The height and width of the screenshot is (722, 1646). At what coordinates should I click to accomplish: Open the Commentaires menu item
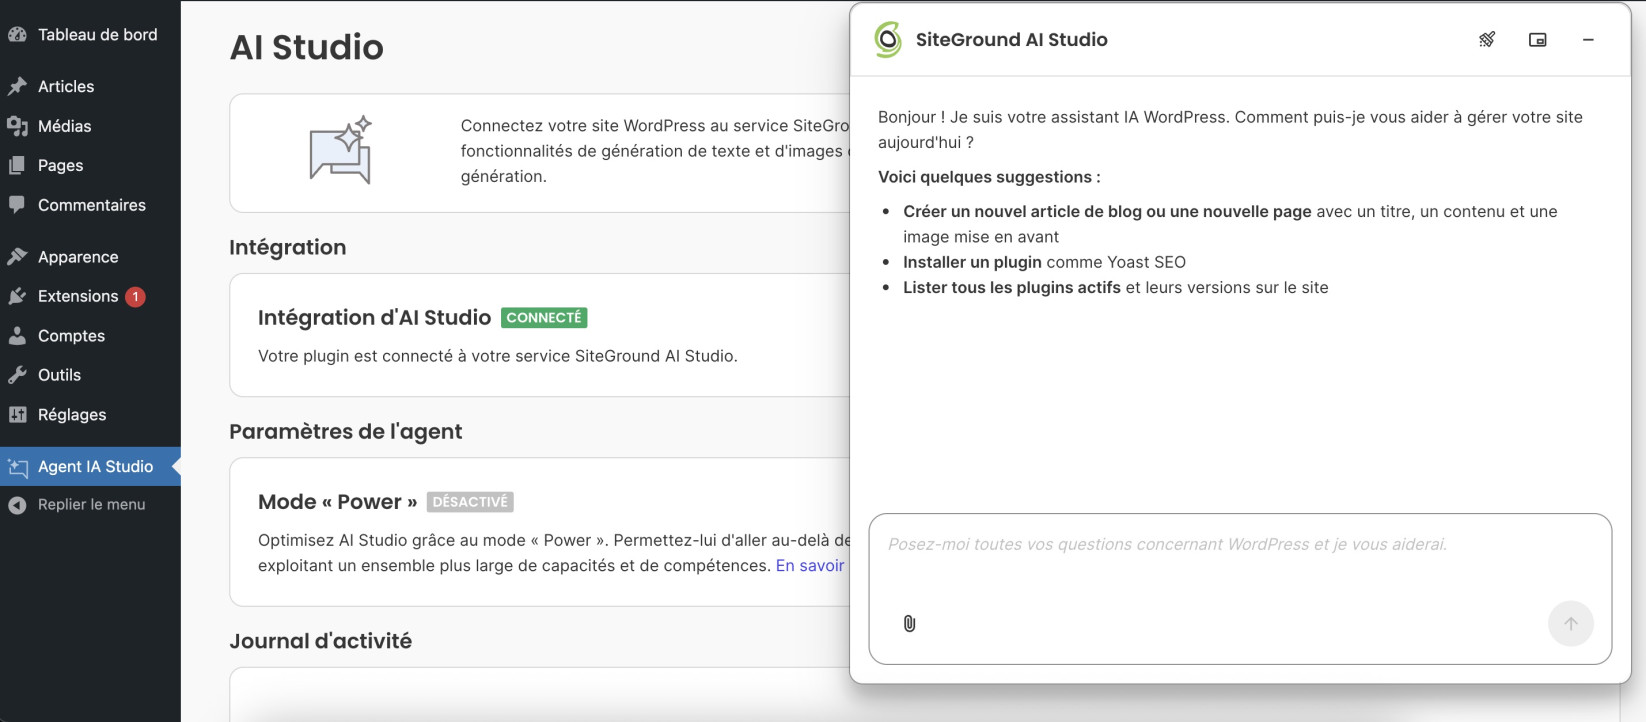[90, 205]
